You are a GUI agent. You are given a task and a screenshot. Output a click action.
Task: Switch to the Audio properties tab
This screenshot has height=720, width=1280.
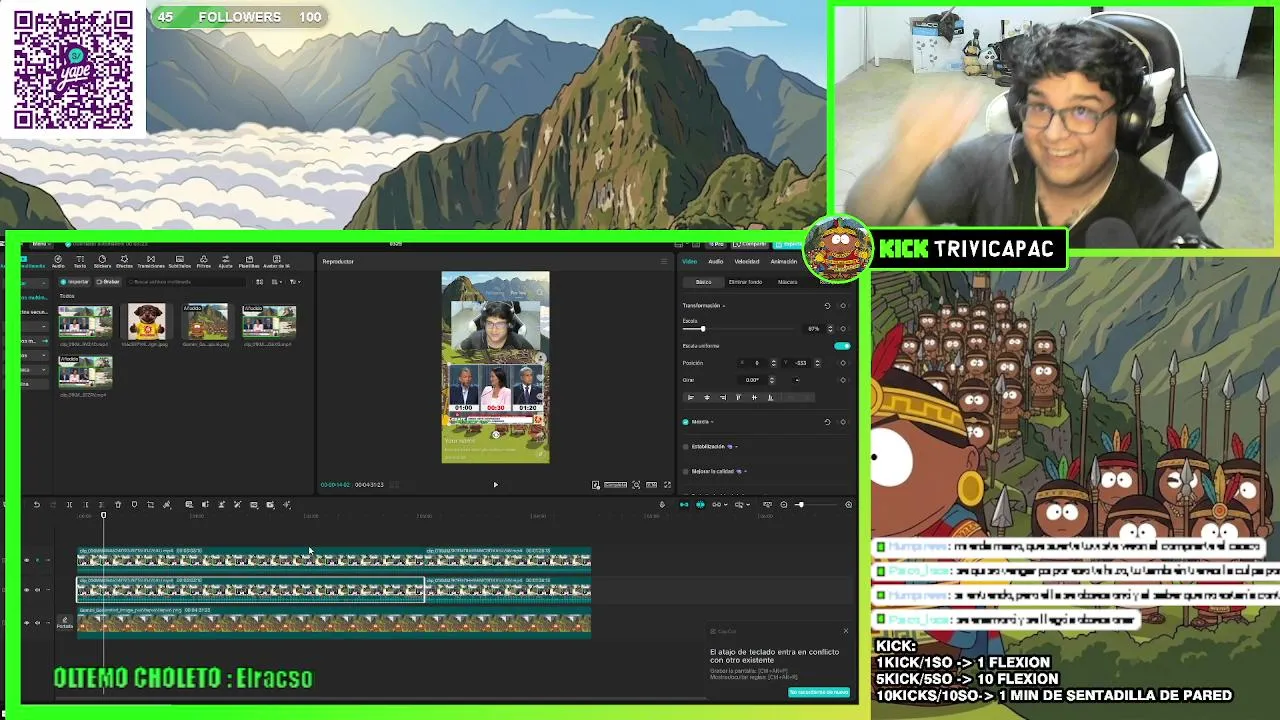[716, 261]
